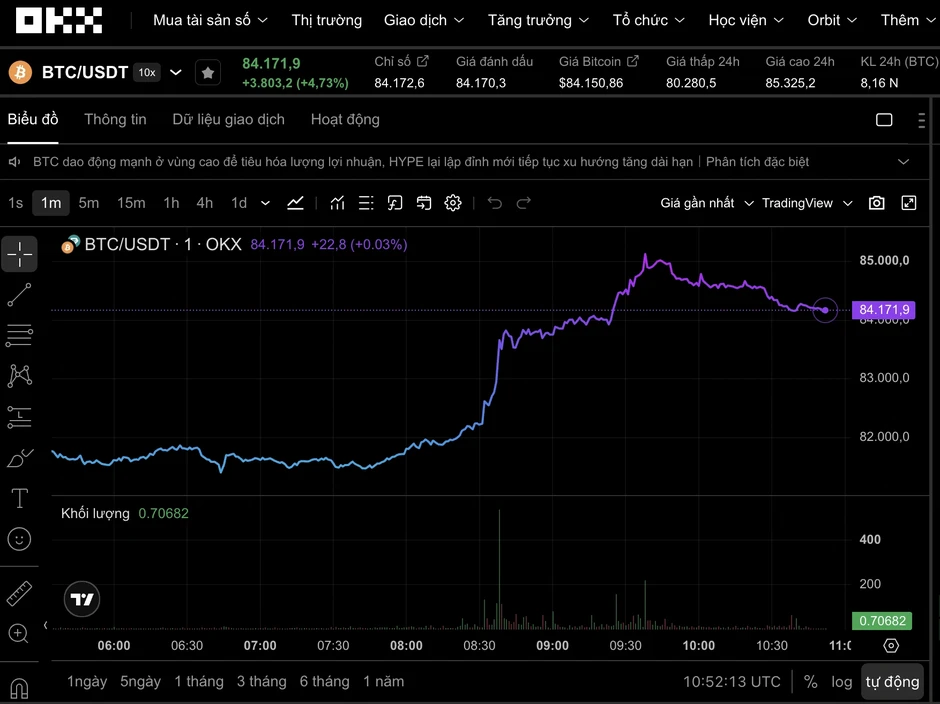This screenshot has width=940, height=704.
Task: Set range to 1 tháng
Action: (199, 682)
